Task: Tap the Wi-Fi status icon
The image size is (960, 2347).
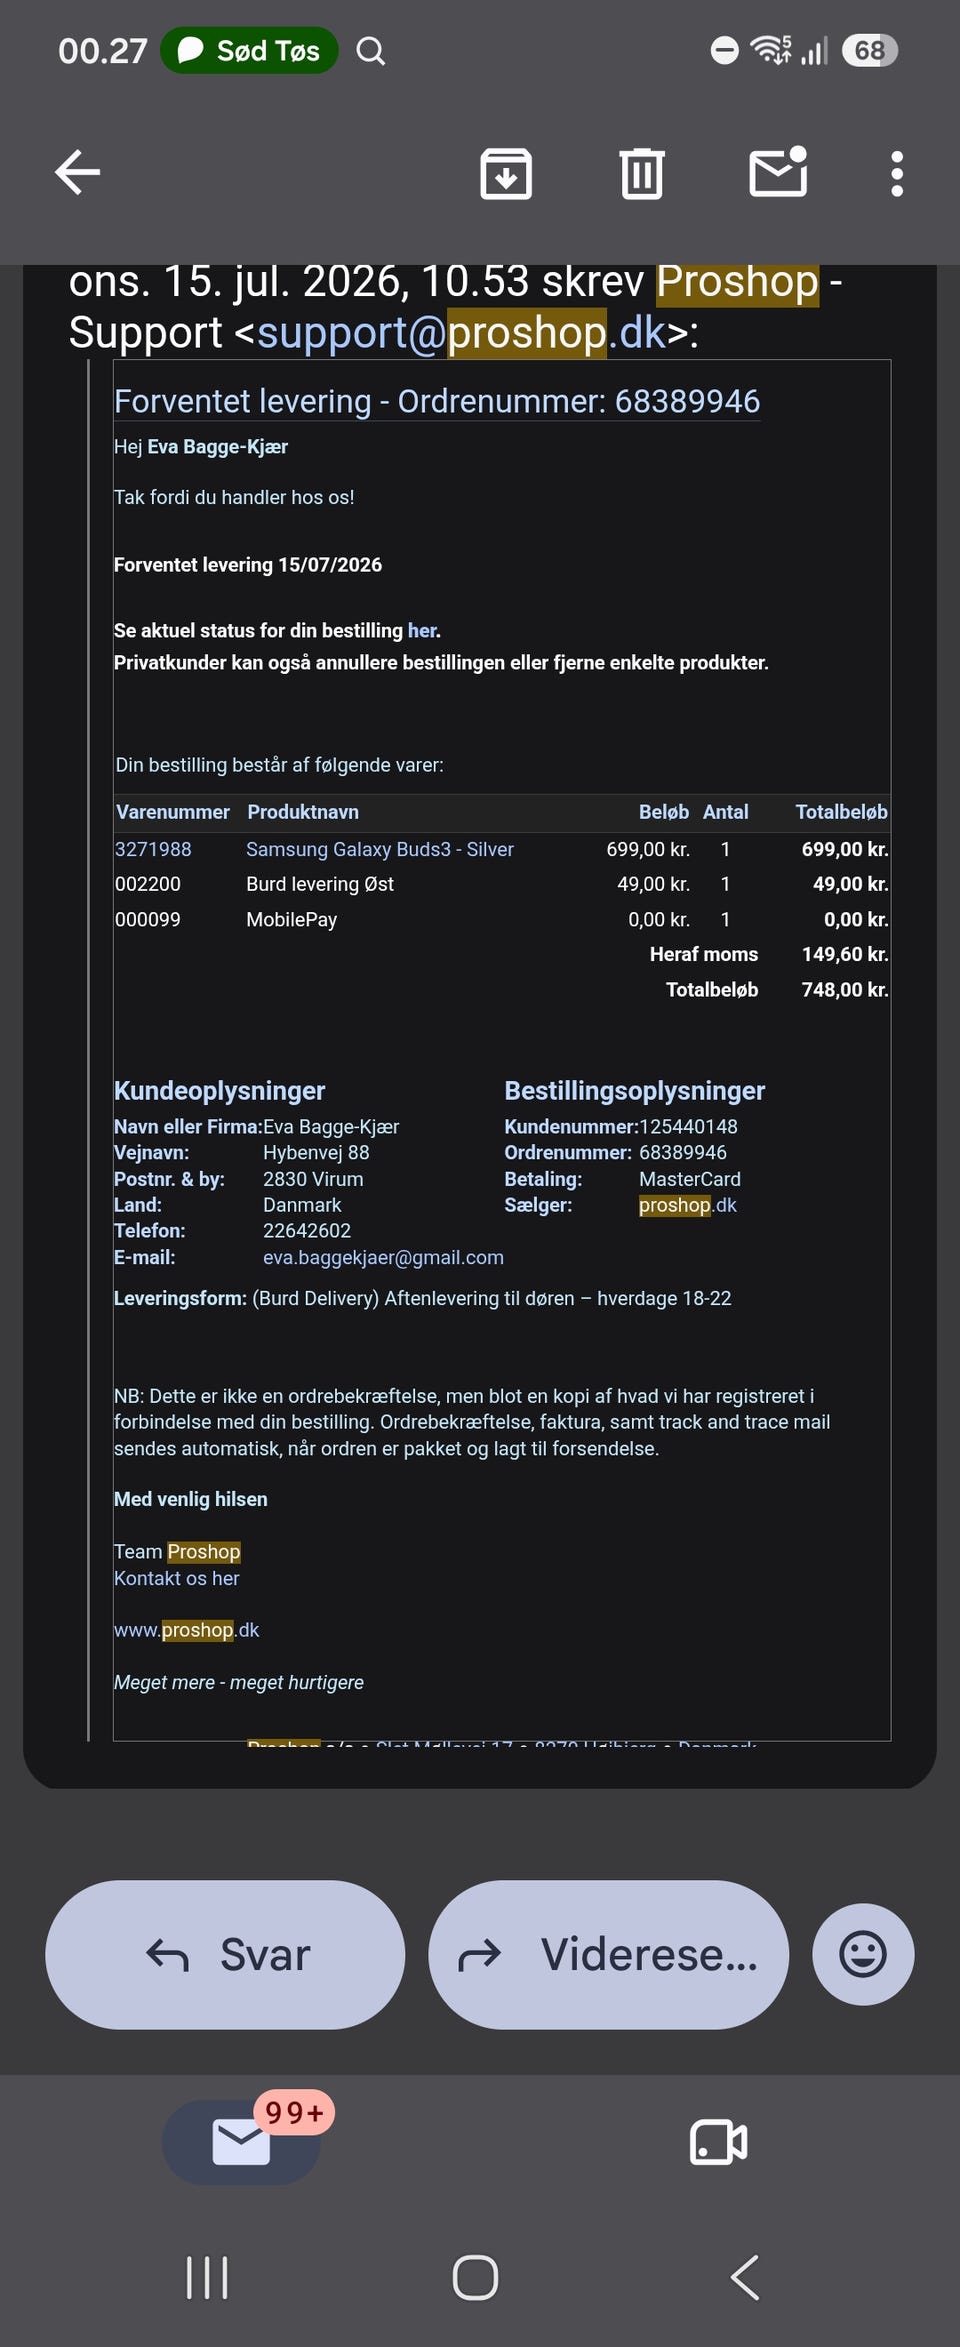Action: coord(770,49)
